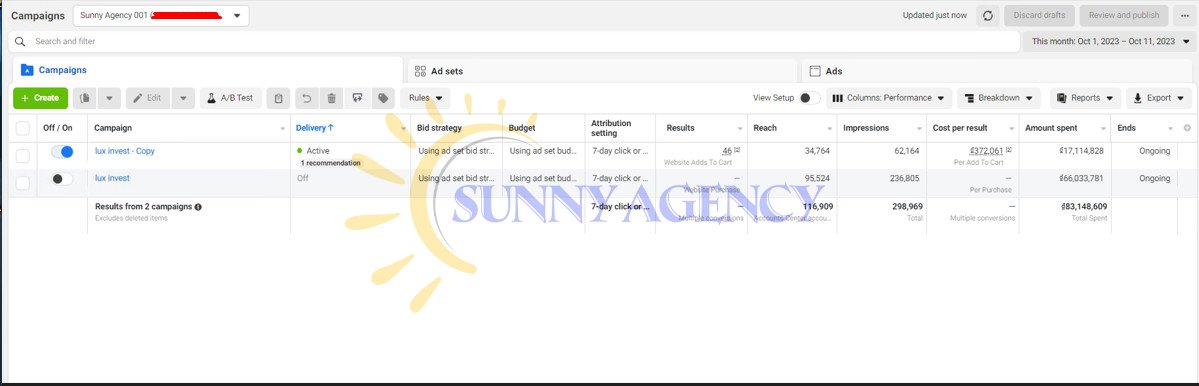Click the Budget column header

coord(522,128)
